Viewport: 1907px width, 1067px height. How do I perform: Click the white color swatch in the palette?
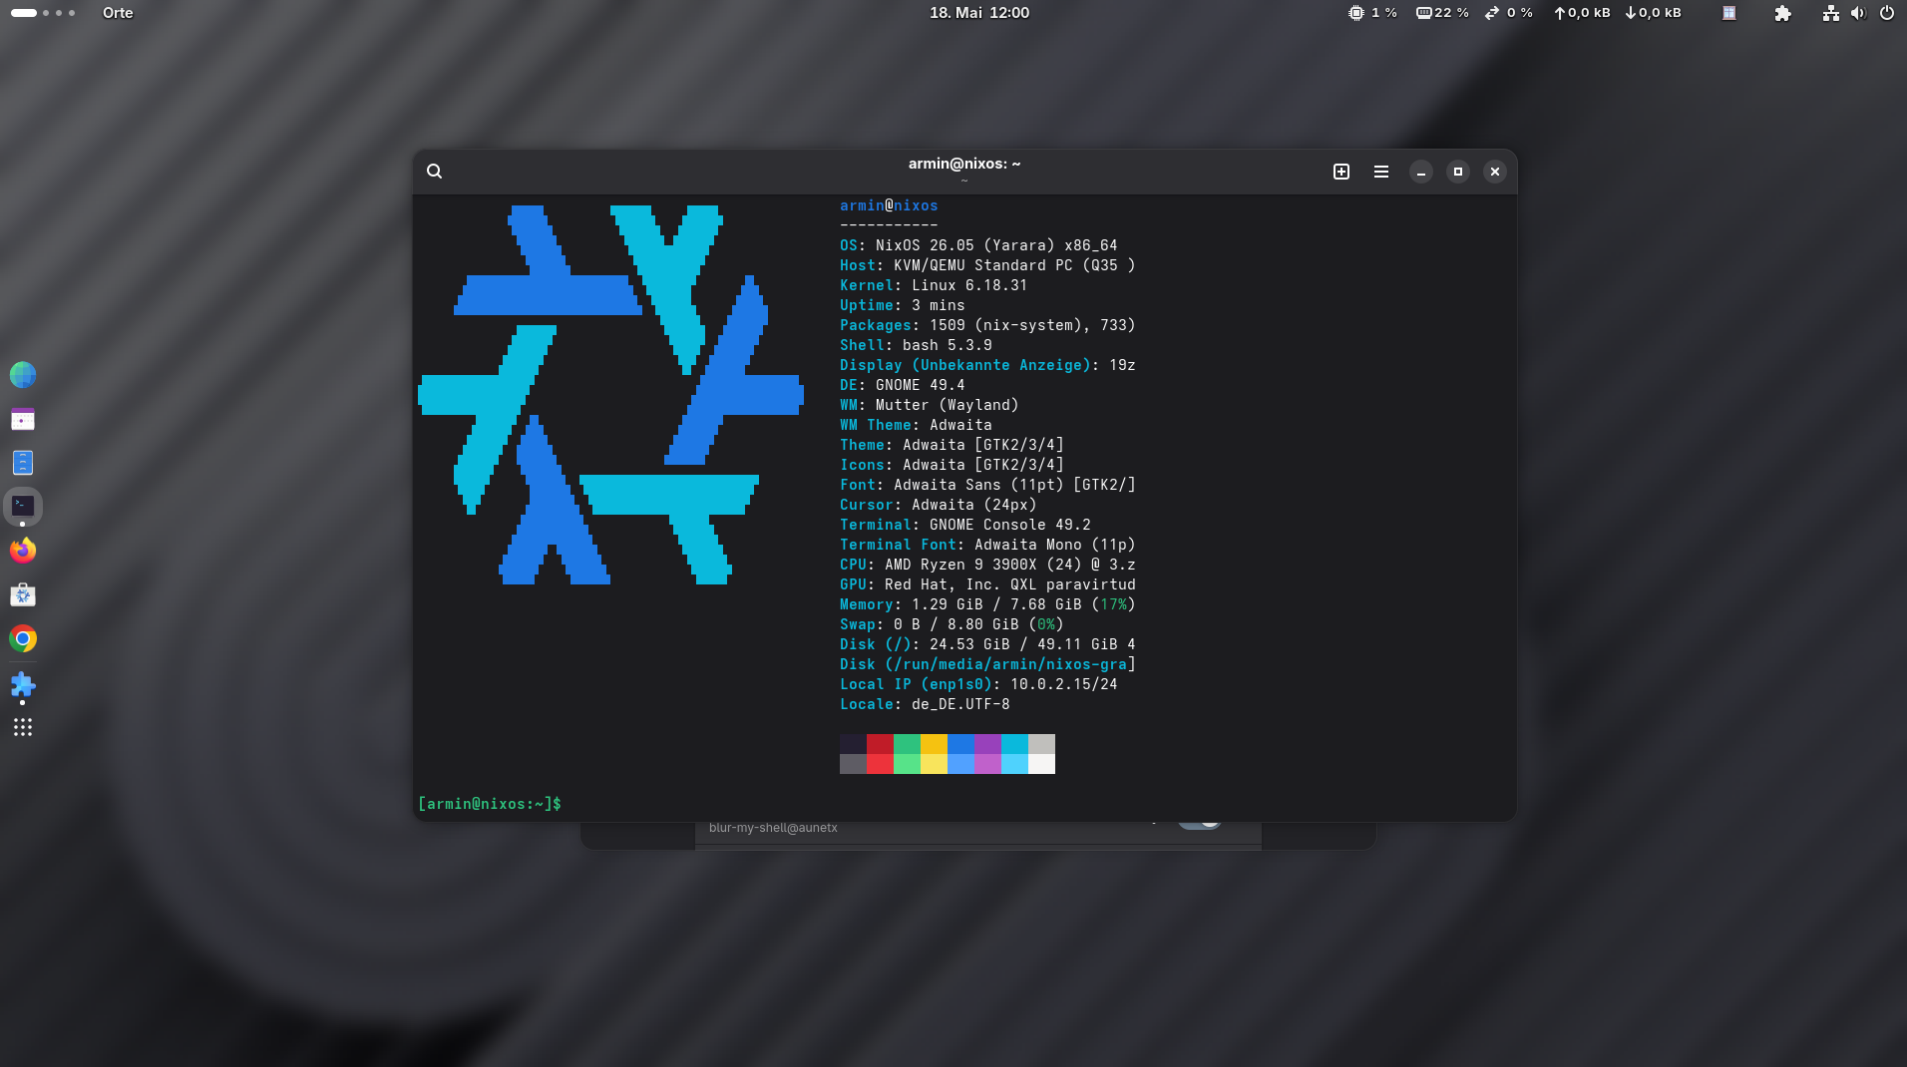point(1041,764)
